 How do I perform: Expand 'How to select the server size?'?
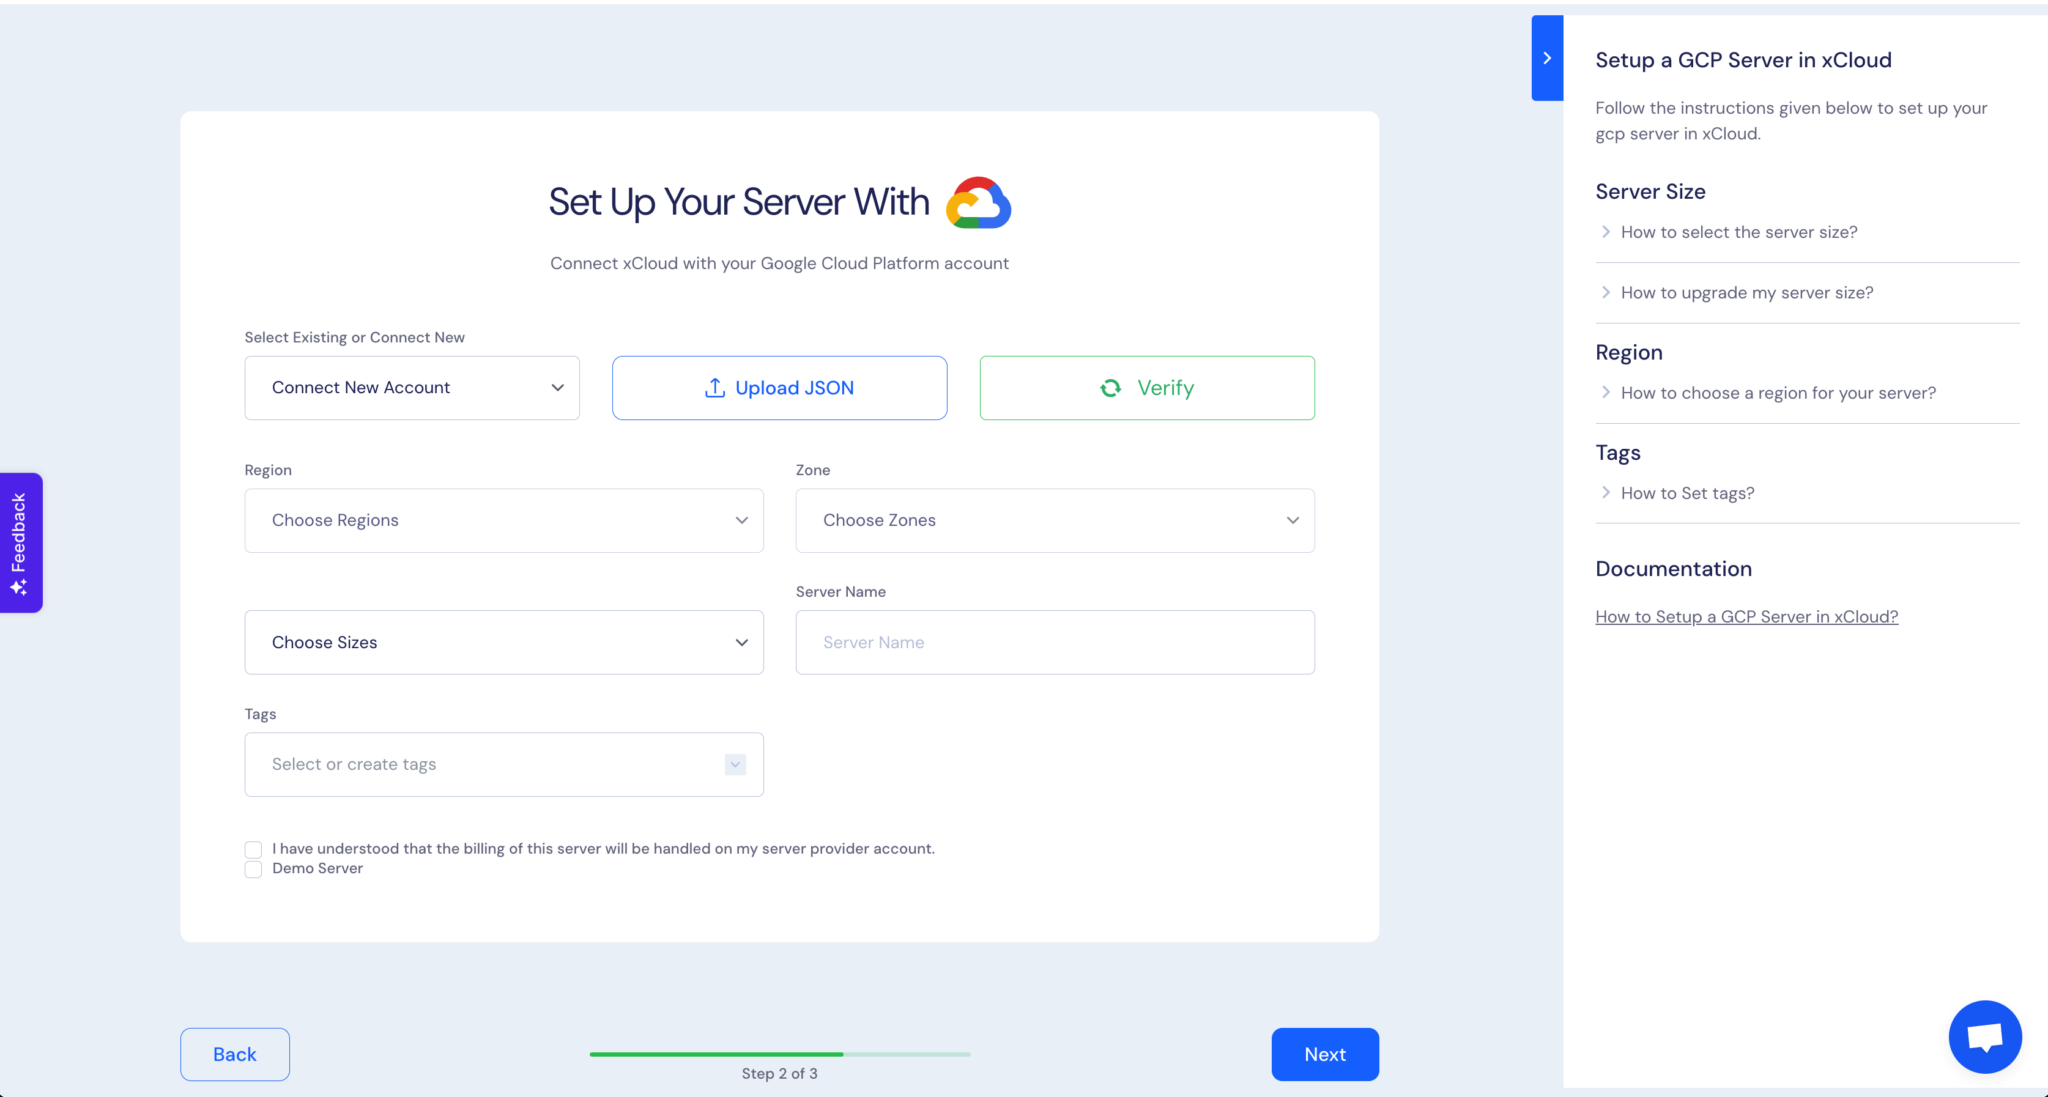[1738, 231]
